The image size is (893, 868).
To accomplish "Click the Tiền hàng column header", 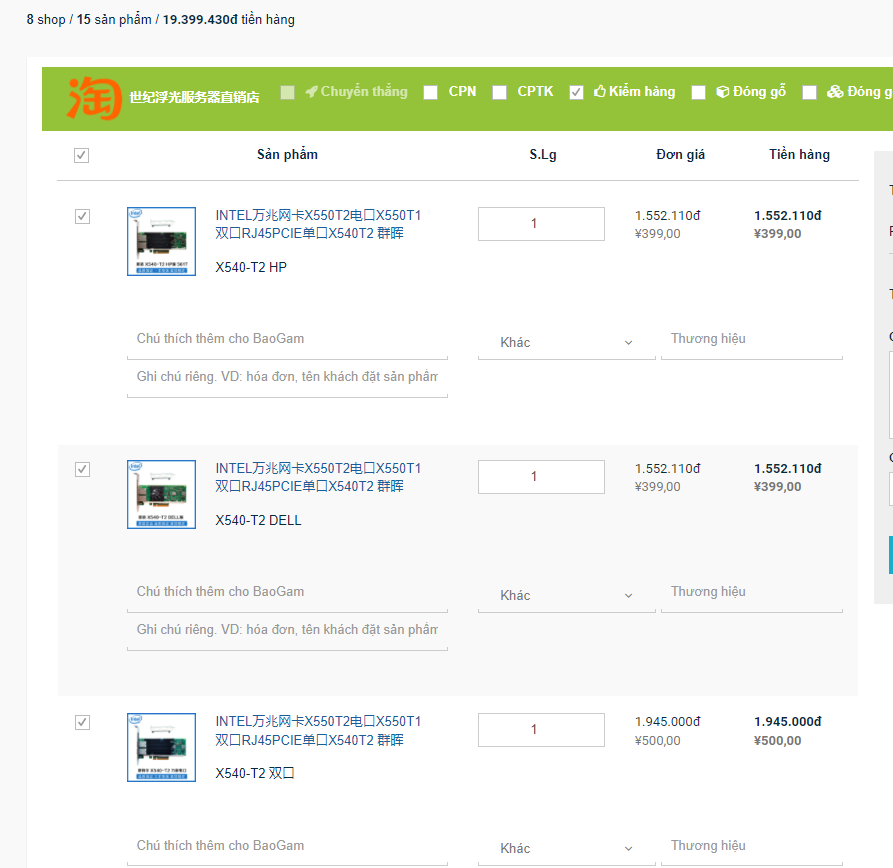I will click(799, 155).
